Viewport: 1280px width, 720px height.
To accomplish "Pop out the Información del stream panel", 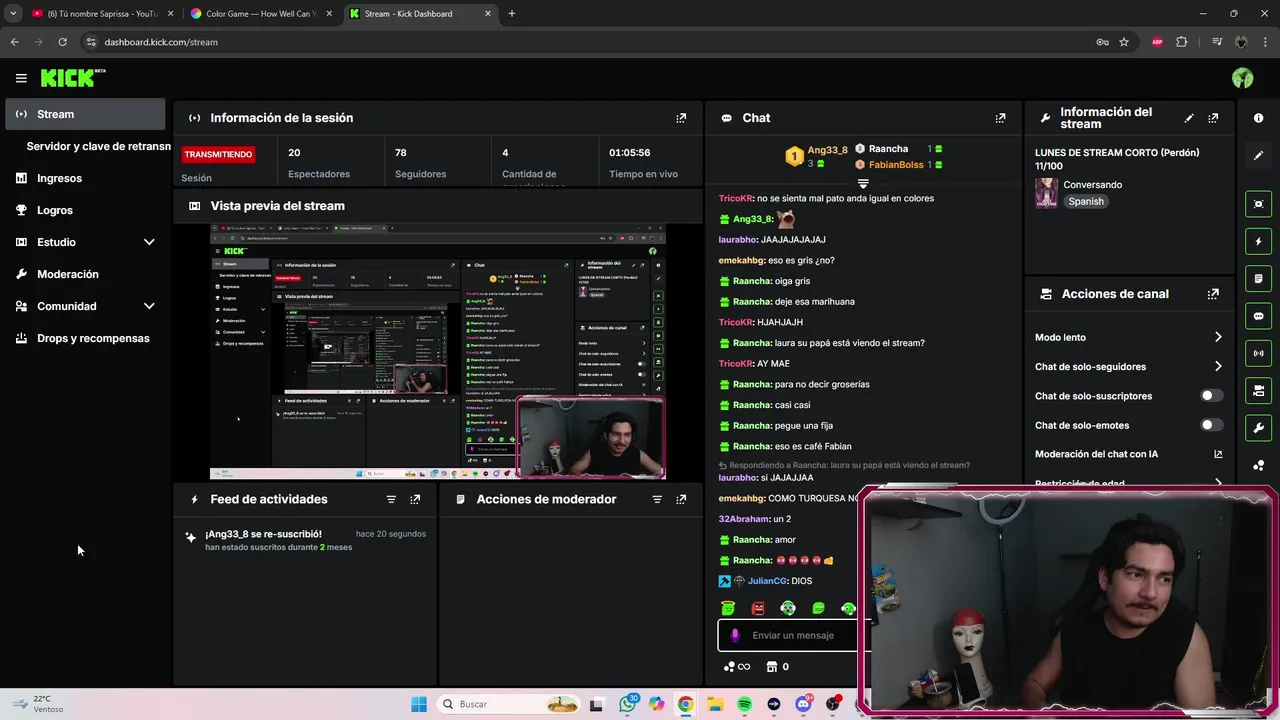I will coord(1213,118).
